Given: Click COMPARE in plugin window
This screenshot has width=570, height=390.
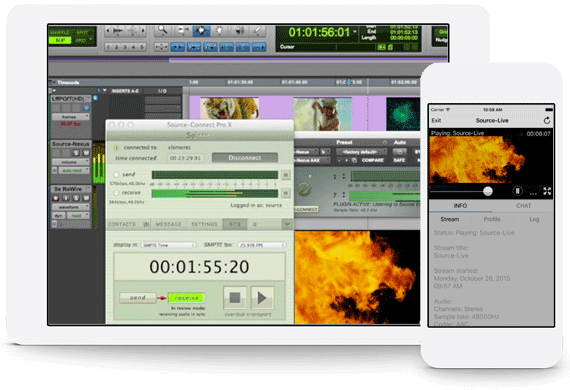Looking at the screenshot, I should click(x=372, y=160).
